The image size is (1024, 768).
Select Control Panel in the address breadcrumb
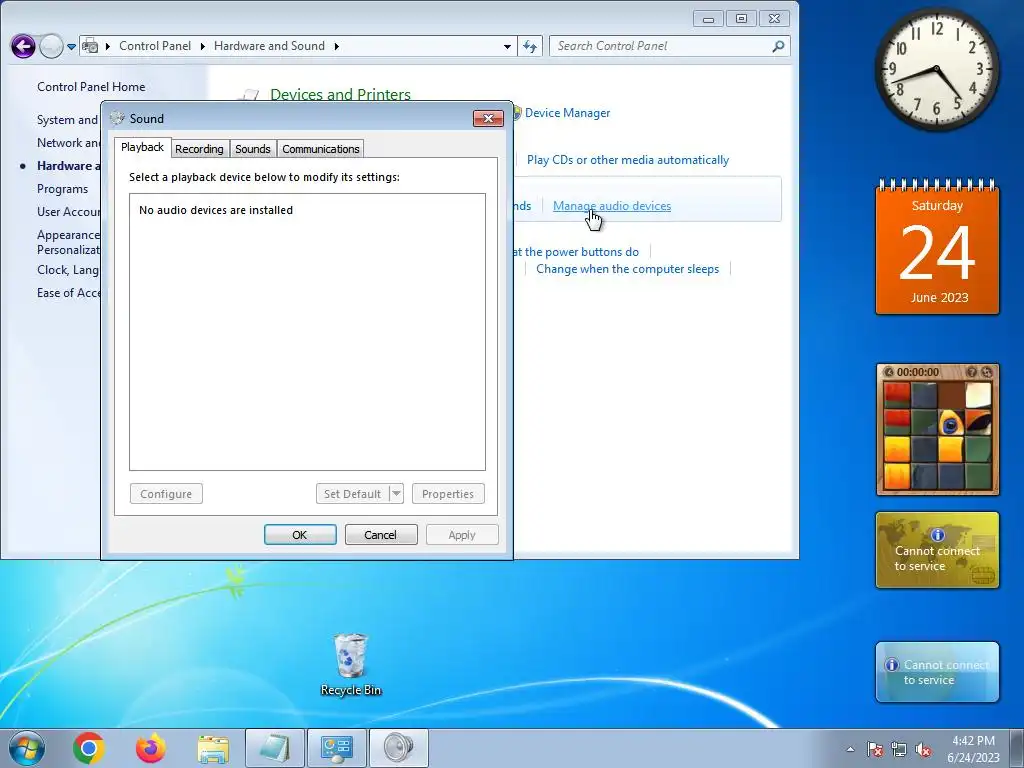(x=155, y=46)
